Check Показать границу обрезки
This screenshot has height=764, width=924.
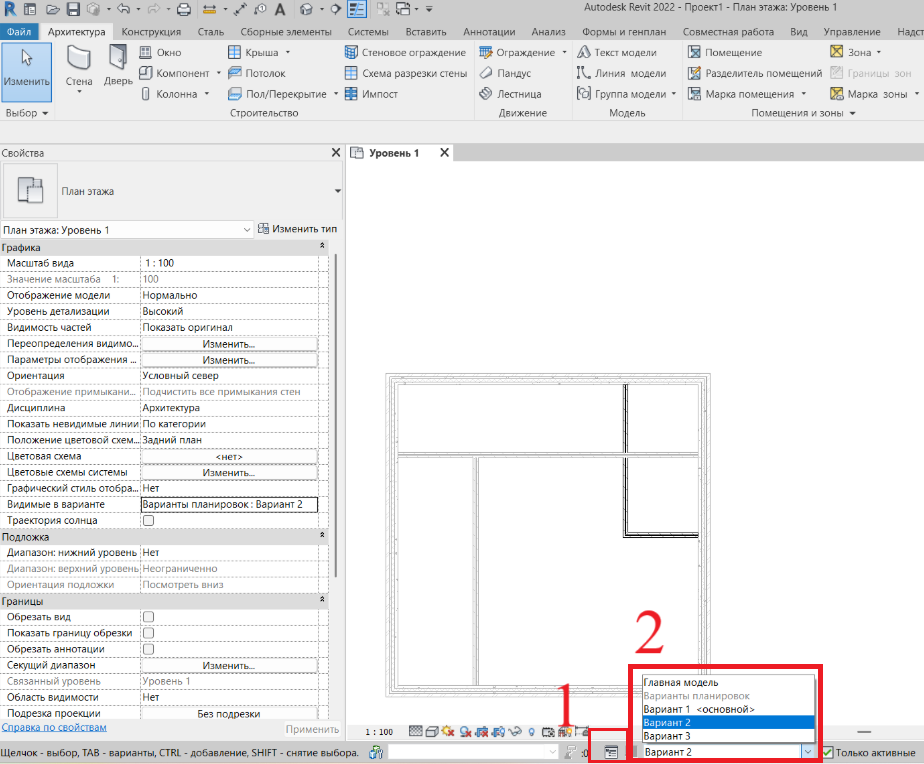tap(148, 633)
